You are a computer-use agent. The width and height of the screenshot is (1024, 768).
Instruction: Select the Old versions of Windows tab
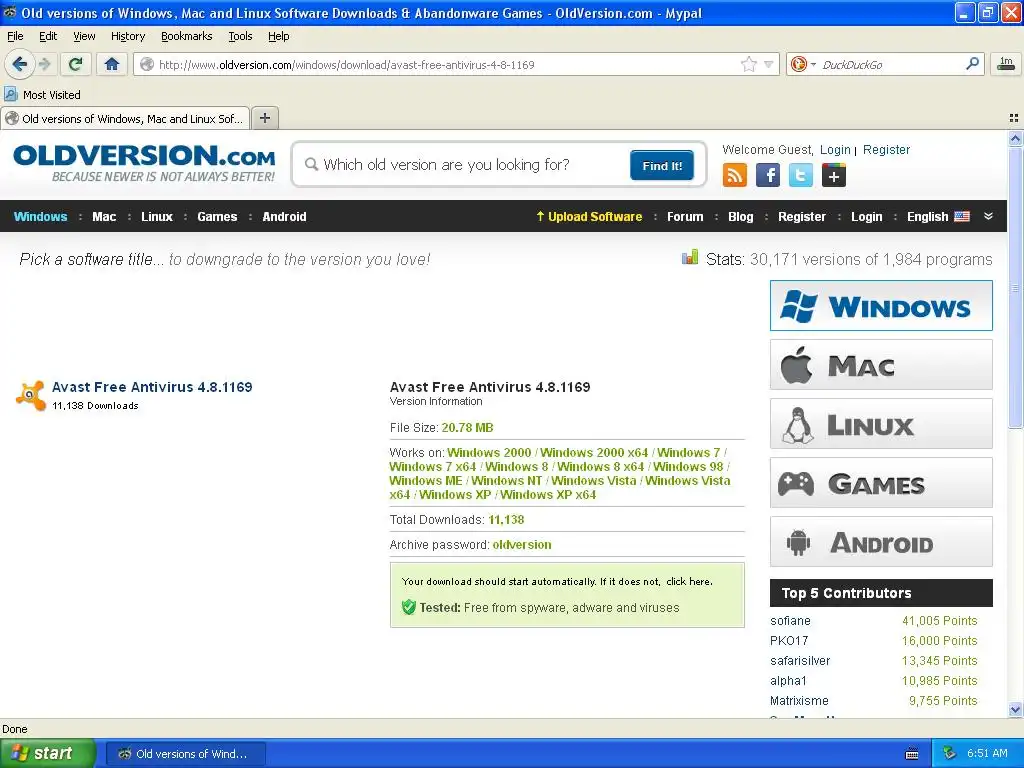tap(125, 118)
